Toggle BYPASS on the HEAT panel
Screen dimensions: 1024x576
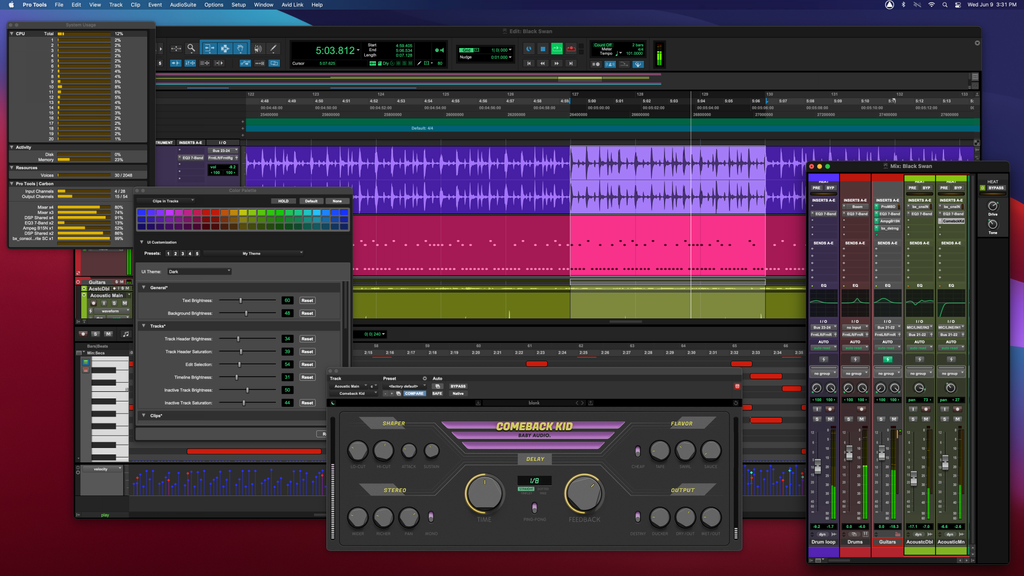click(x=997, y=188)
